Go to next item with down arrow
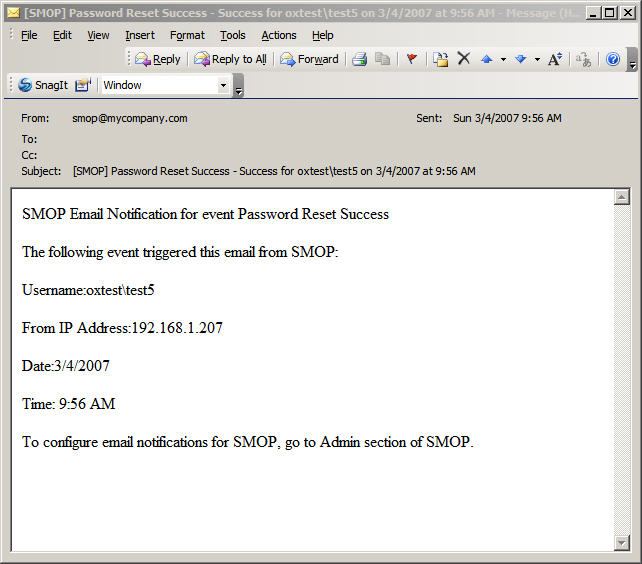Viewport: 642px width, 564px height. pyautogui.click(x=521, y=59)
